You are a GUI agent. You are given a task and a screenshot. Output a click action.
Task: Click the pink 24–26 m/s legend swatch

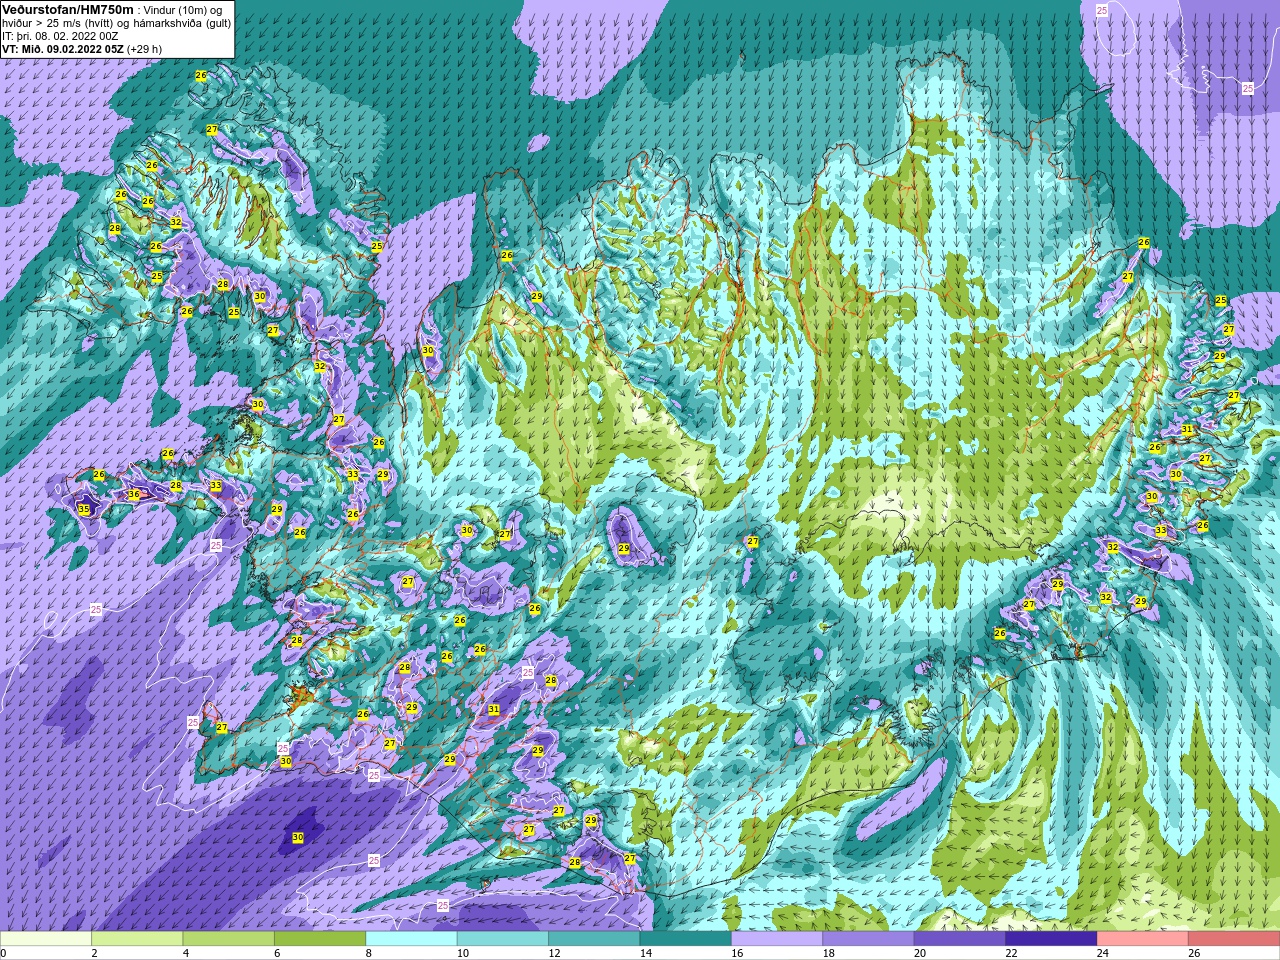pos(1142,939)
